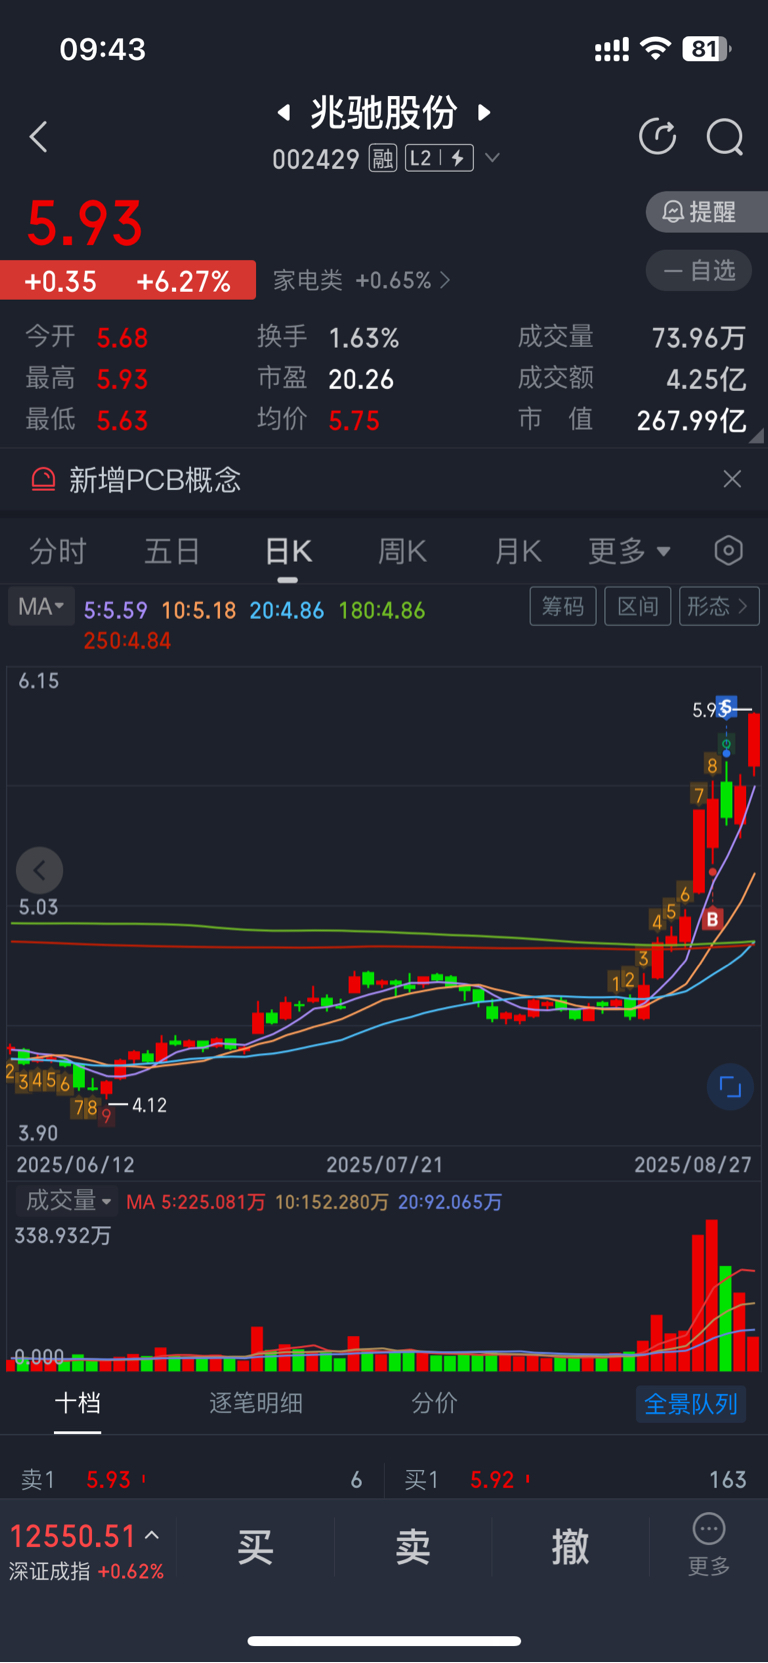Tap the 撤 cancel order button
Image resolution: width=768 pixels, height=1663 pixels.
coord(570,1547)
